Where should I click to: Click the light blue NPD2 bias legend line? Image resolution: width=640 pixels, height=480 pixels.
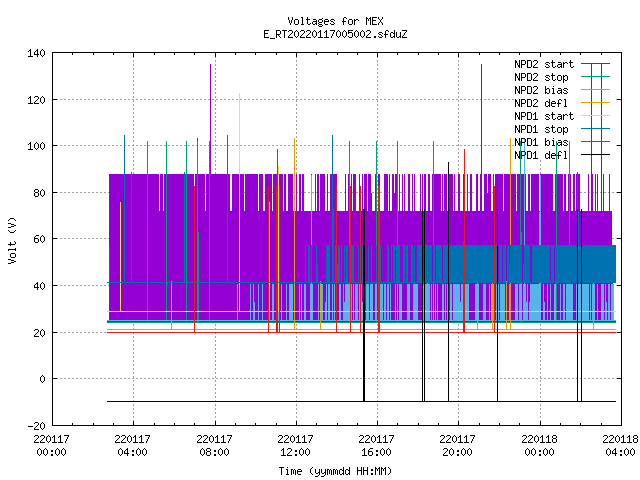coord(596,90)
